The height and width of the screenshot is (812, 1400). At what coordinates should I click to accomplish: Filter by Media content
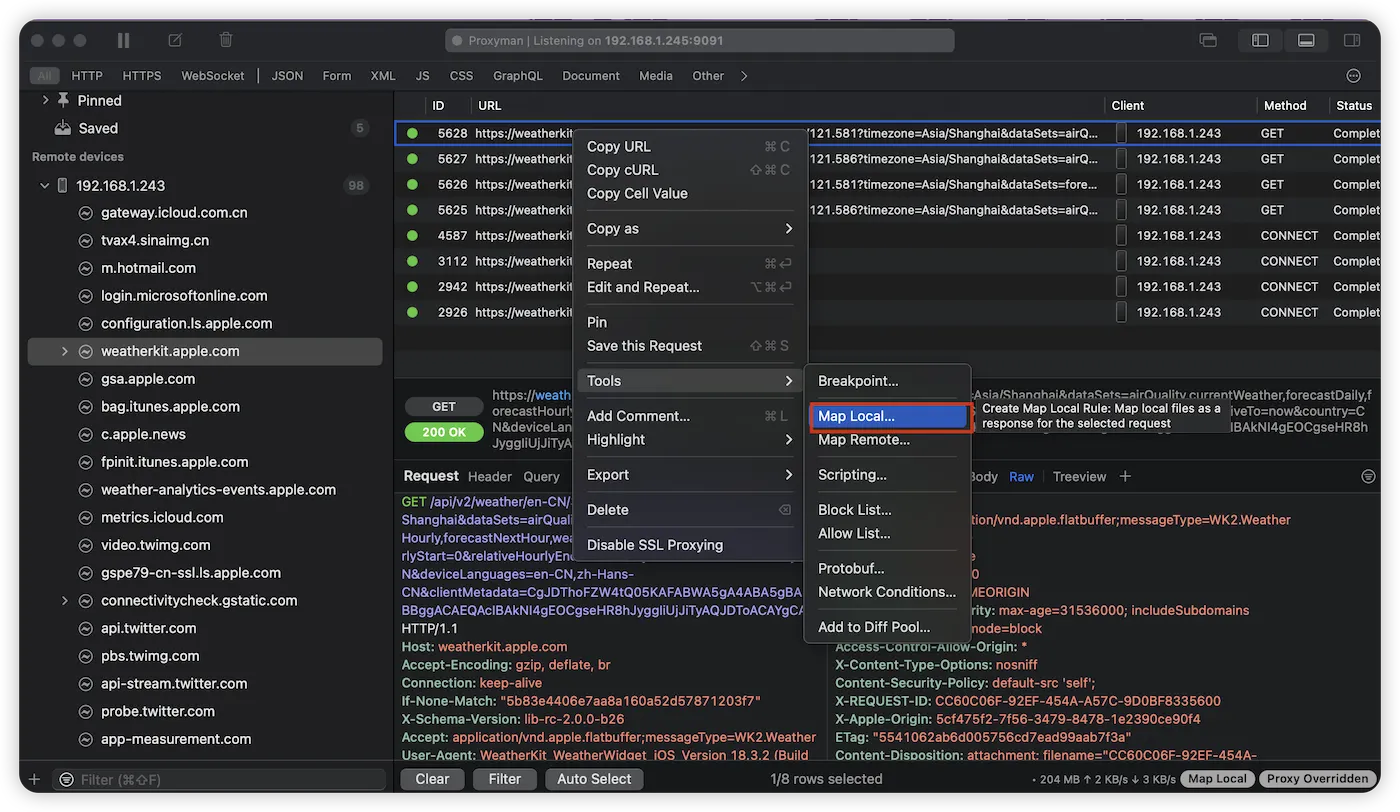(x=656, y=76)
